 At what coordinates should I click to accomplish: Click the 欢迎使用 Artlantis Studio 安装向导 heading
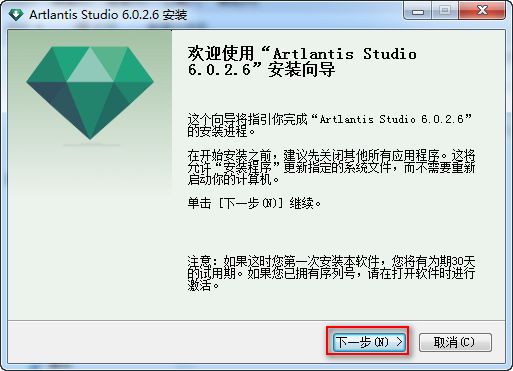[x=302, y=62]
